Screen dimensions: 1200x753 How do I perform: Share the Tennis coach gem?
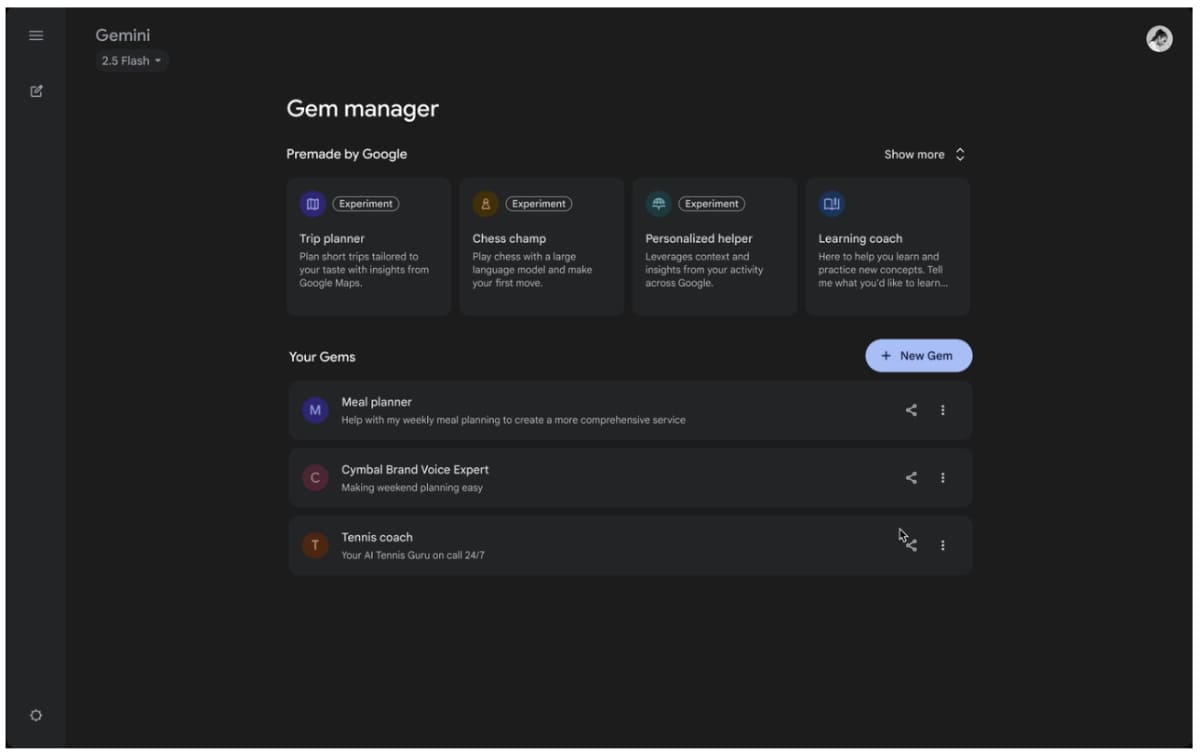click(x=911, y=545)
